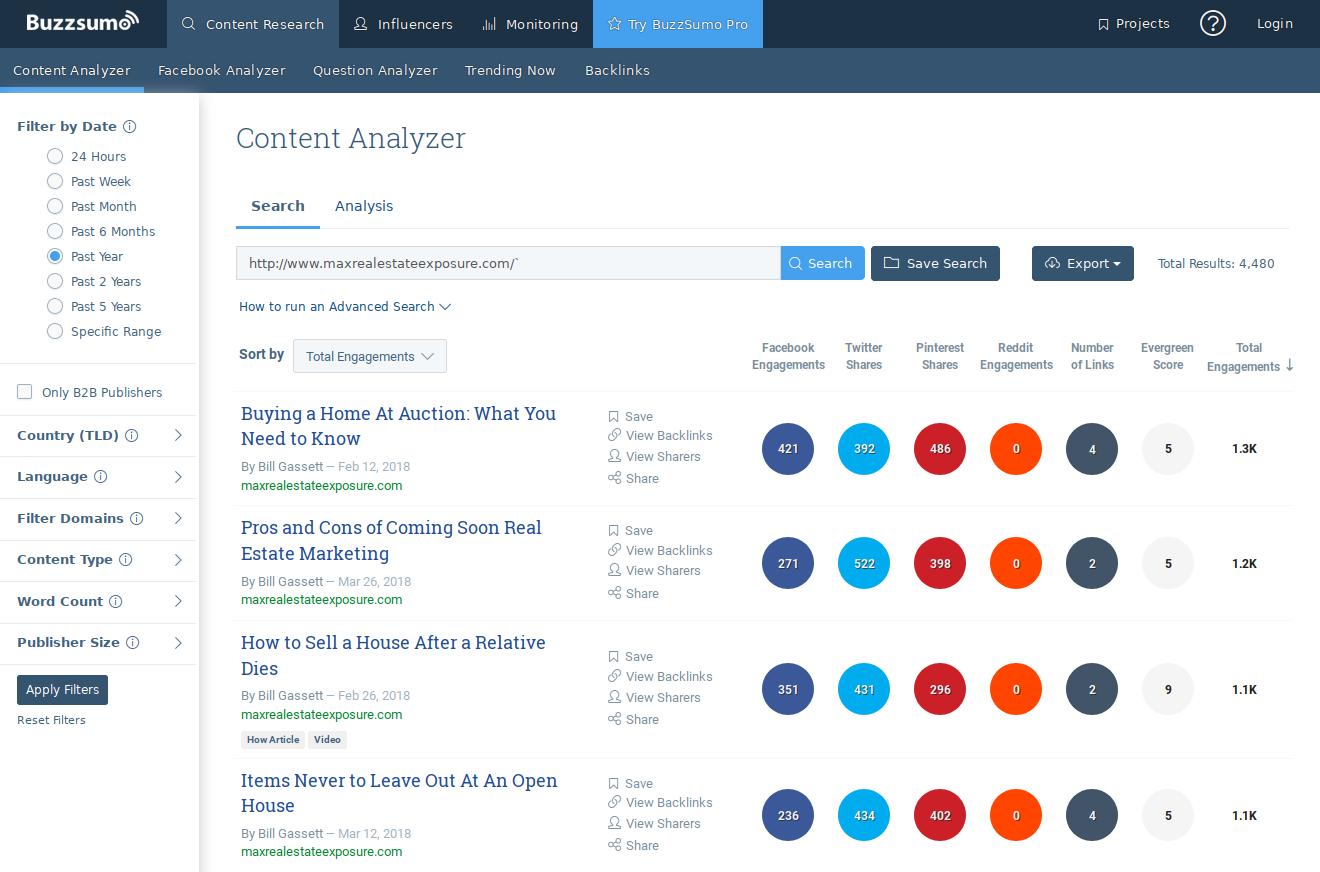Click the Content Type info icon
1320x872 pixels.
point(126,560)
